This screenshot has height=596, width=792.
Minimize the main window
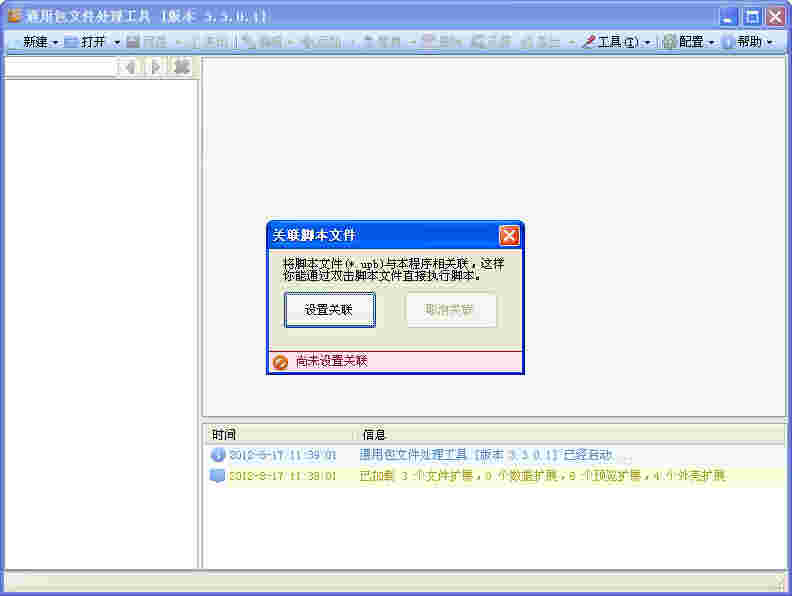tap(727, 17)
